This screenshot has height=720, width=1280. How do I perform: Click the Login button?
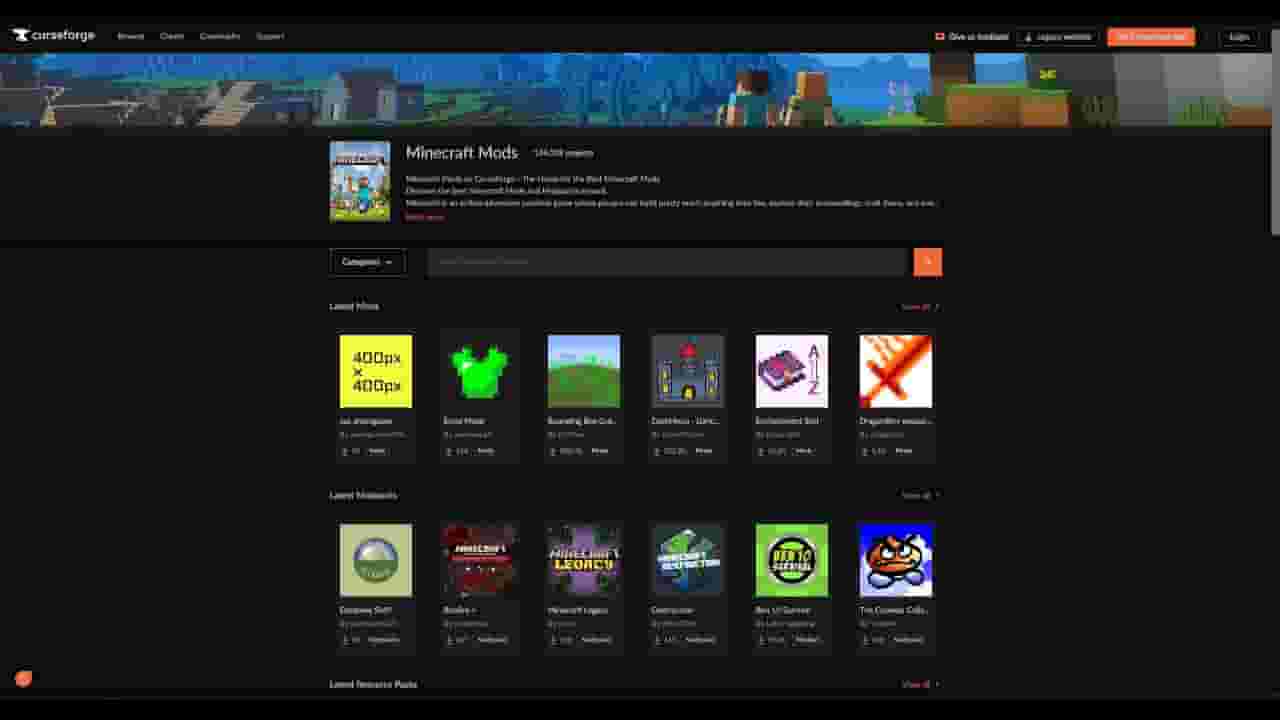[x=1239, y=37]
